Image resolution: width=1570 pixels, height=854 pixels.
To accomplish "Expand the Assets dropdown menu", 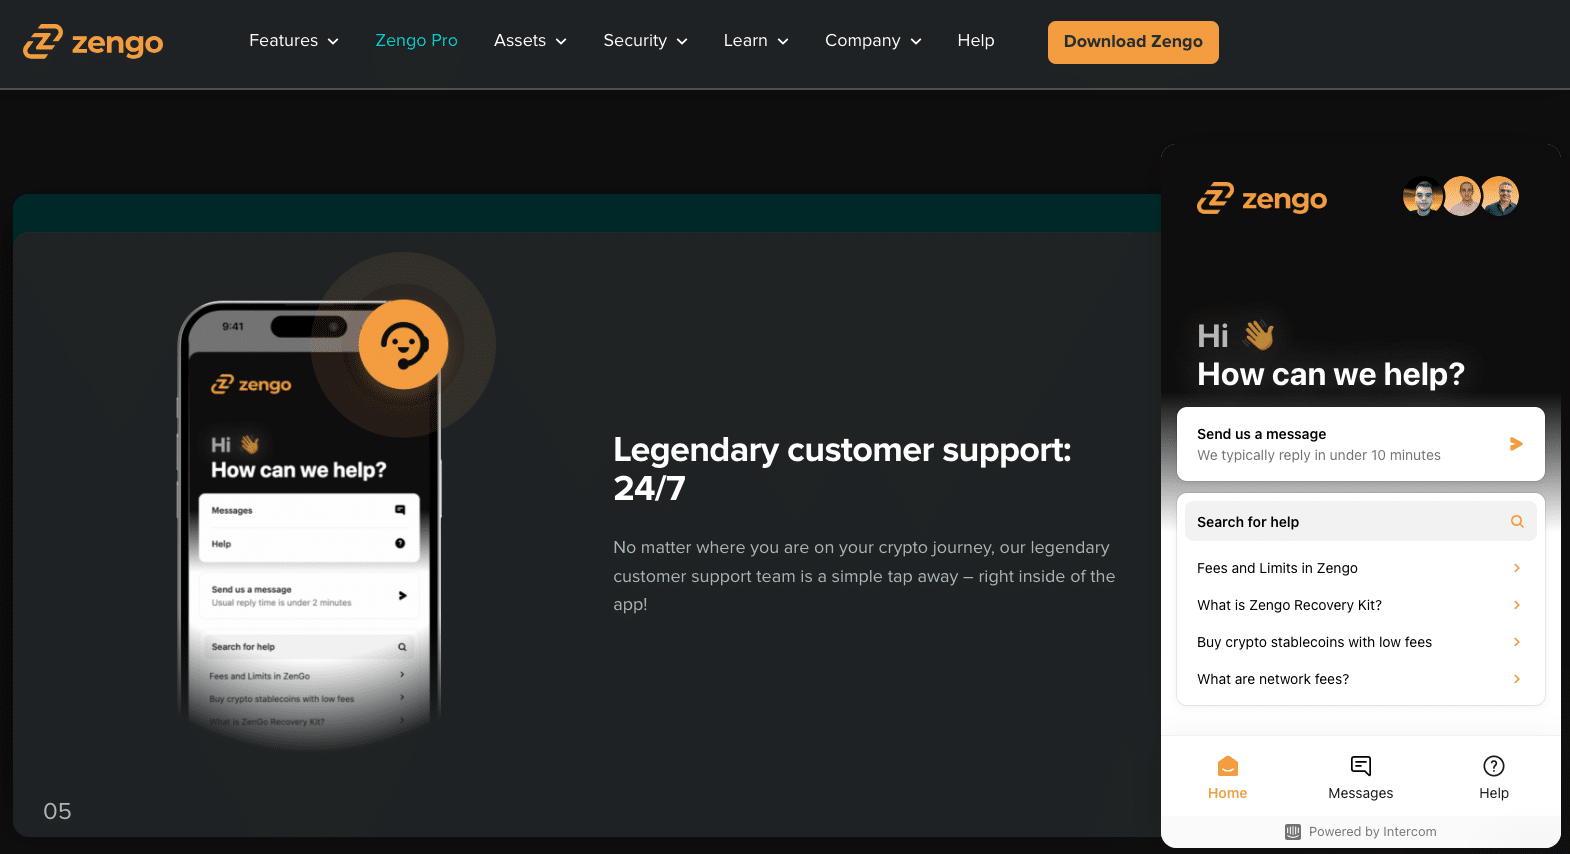I will click(530, 41).
